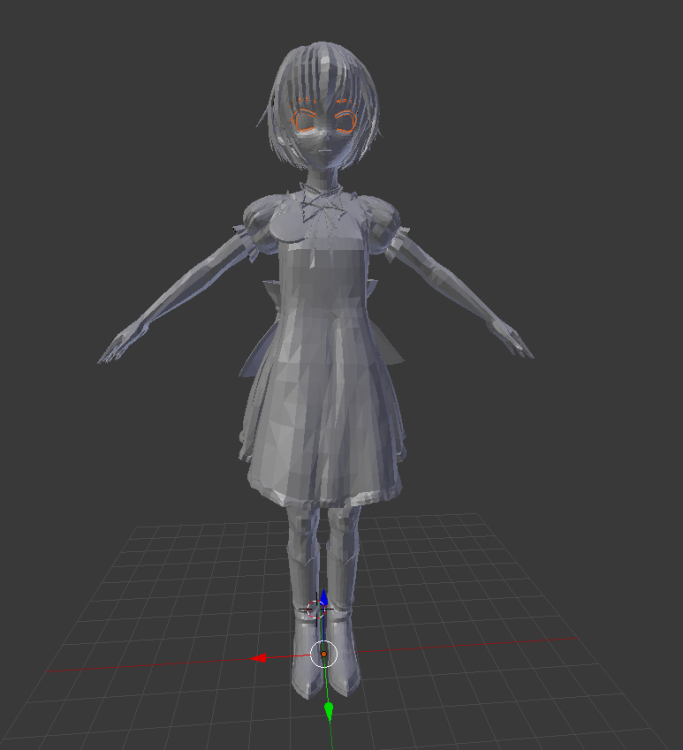This screenshot has width=683, height=750.
Task: Click the skirt of the character's dress
Action: click(323, 407)
